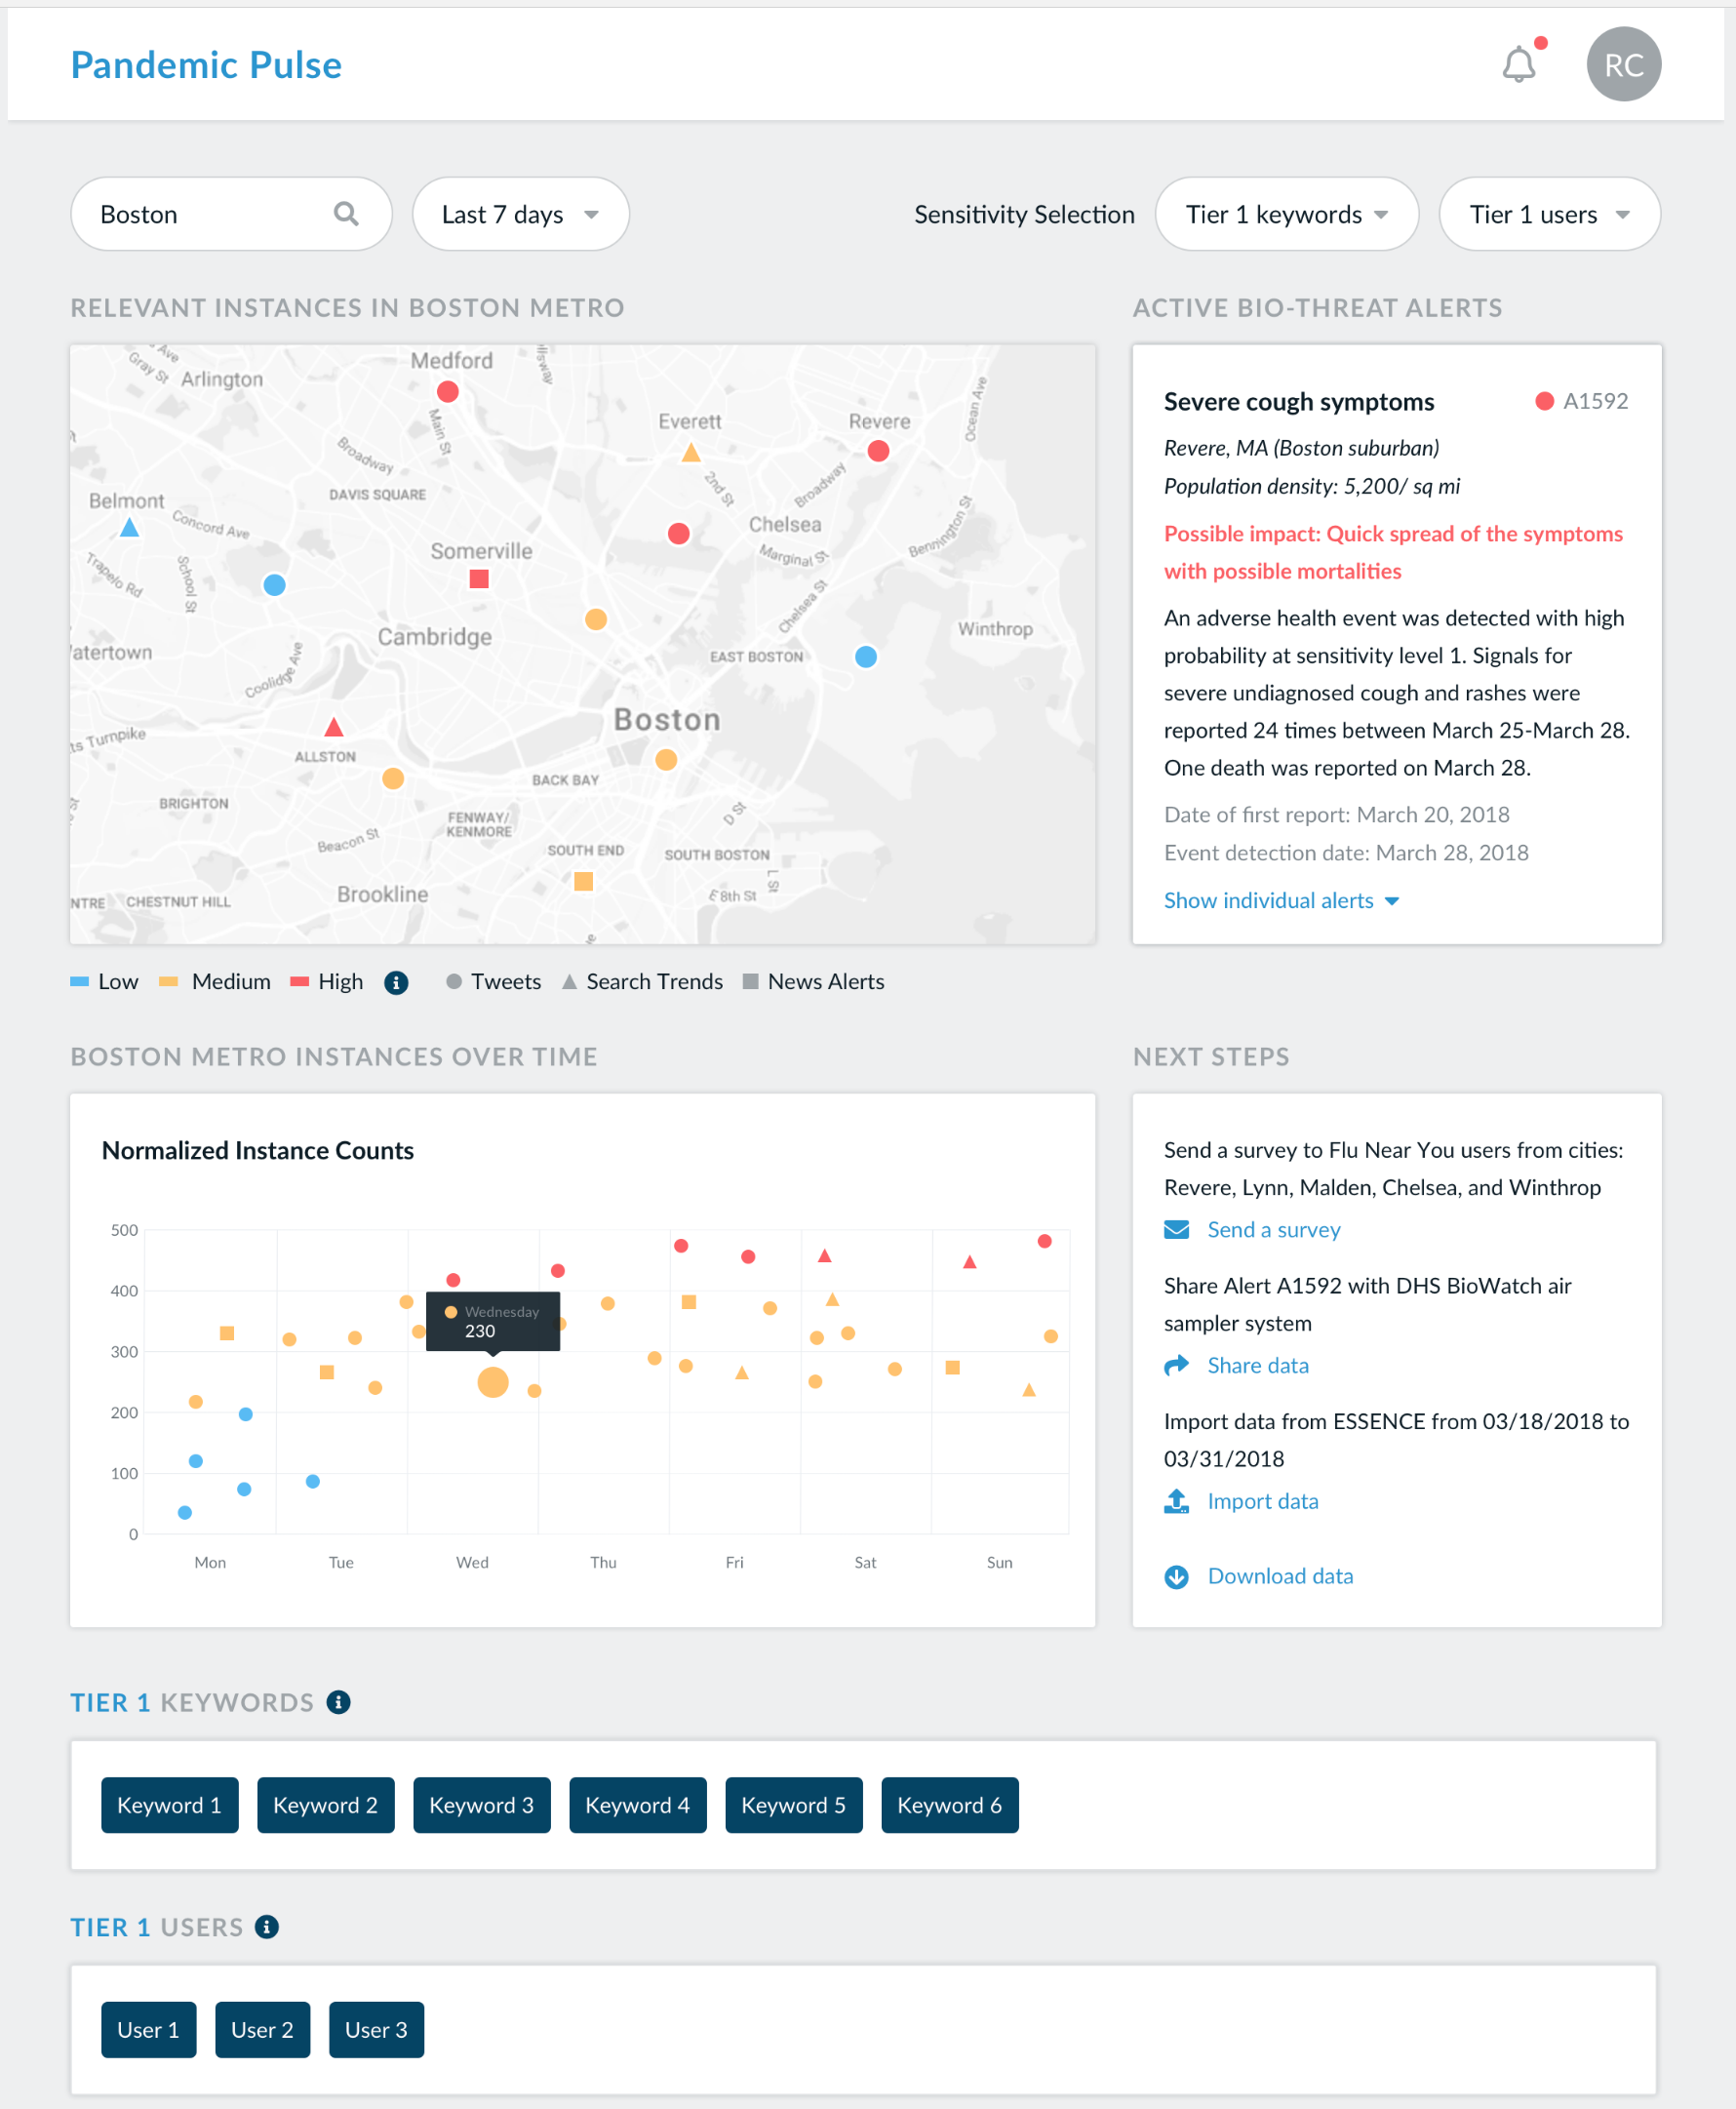The height and width of the screenshot is (2109, 1736).
Task: Click the Wednesday 230 data point on the chart
Action: tap(491, 1383)
